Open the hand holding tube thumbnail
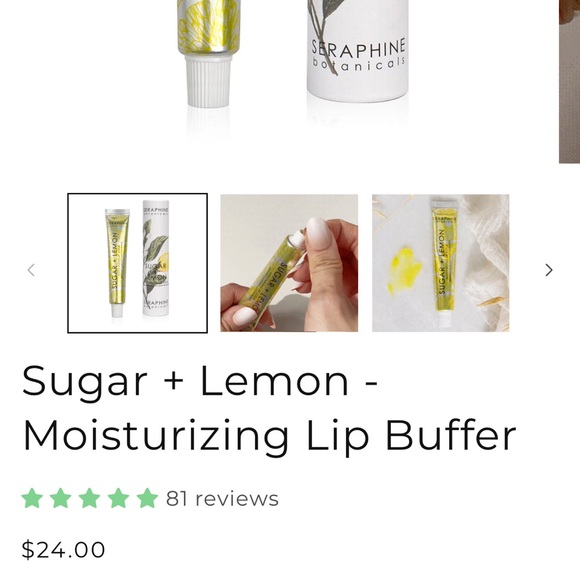This screenshot has height=580, width=580. (289, 263)
